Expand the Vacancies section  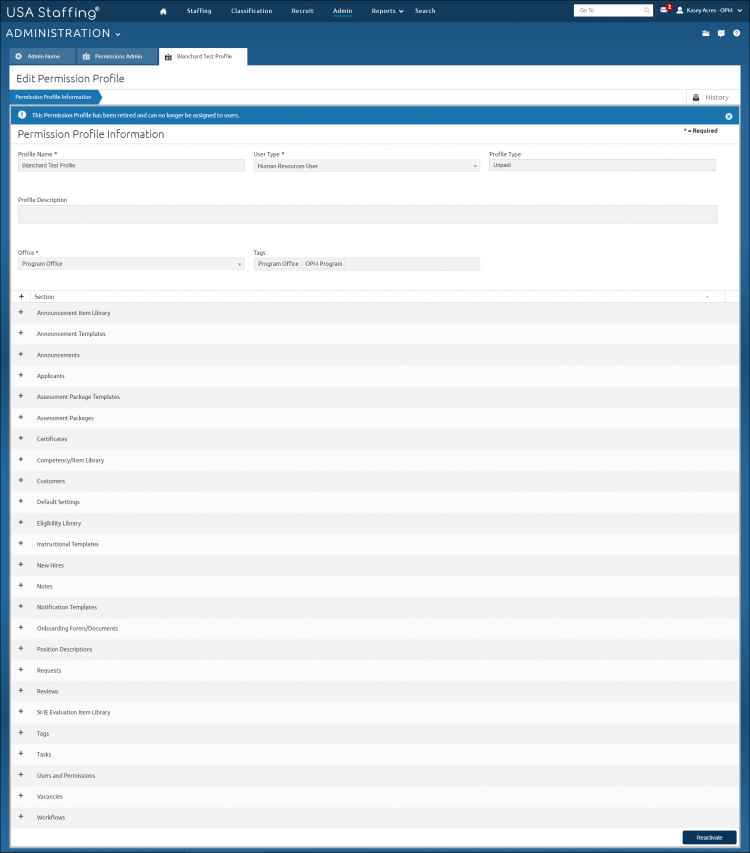(21, 796)
